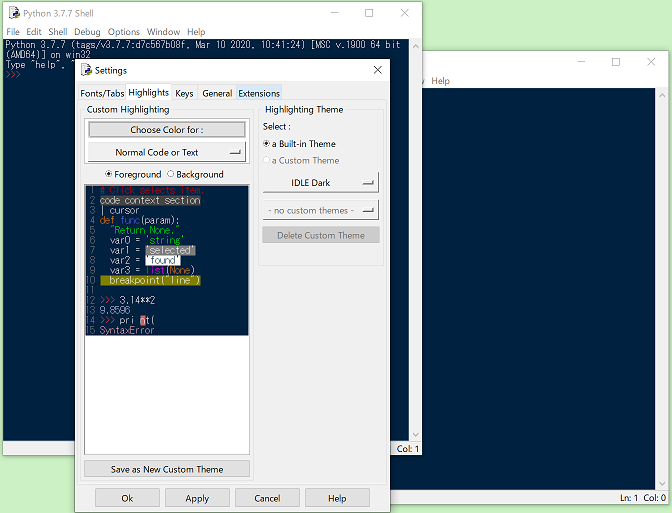
Task: Open the Options menu
Action: pyautogui.click(x=123, y=32)
